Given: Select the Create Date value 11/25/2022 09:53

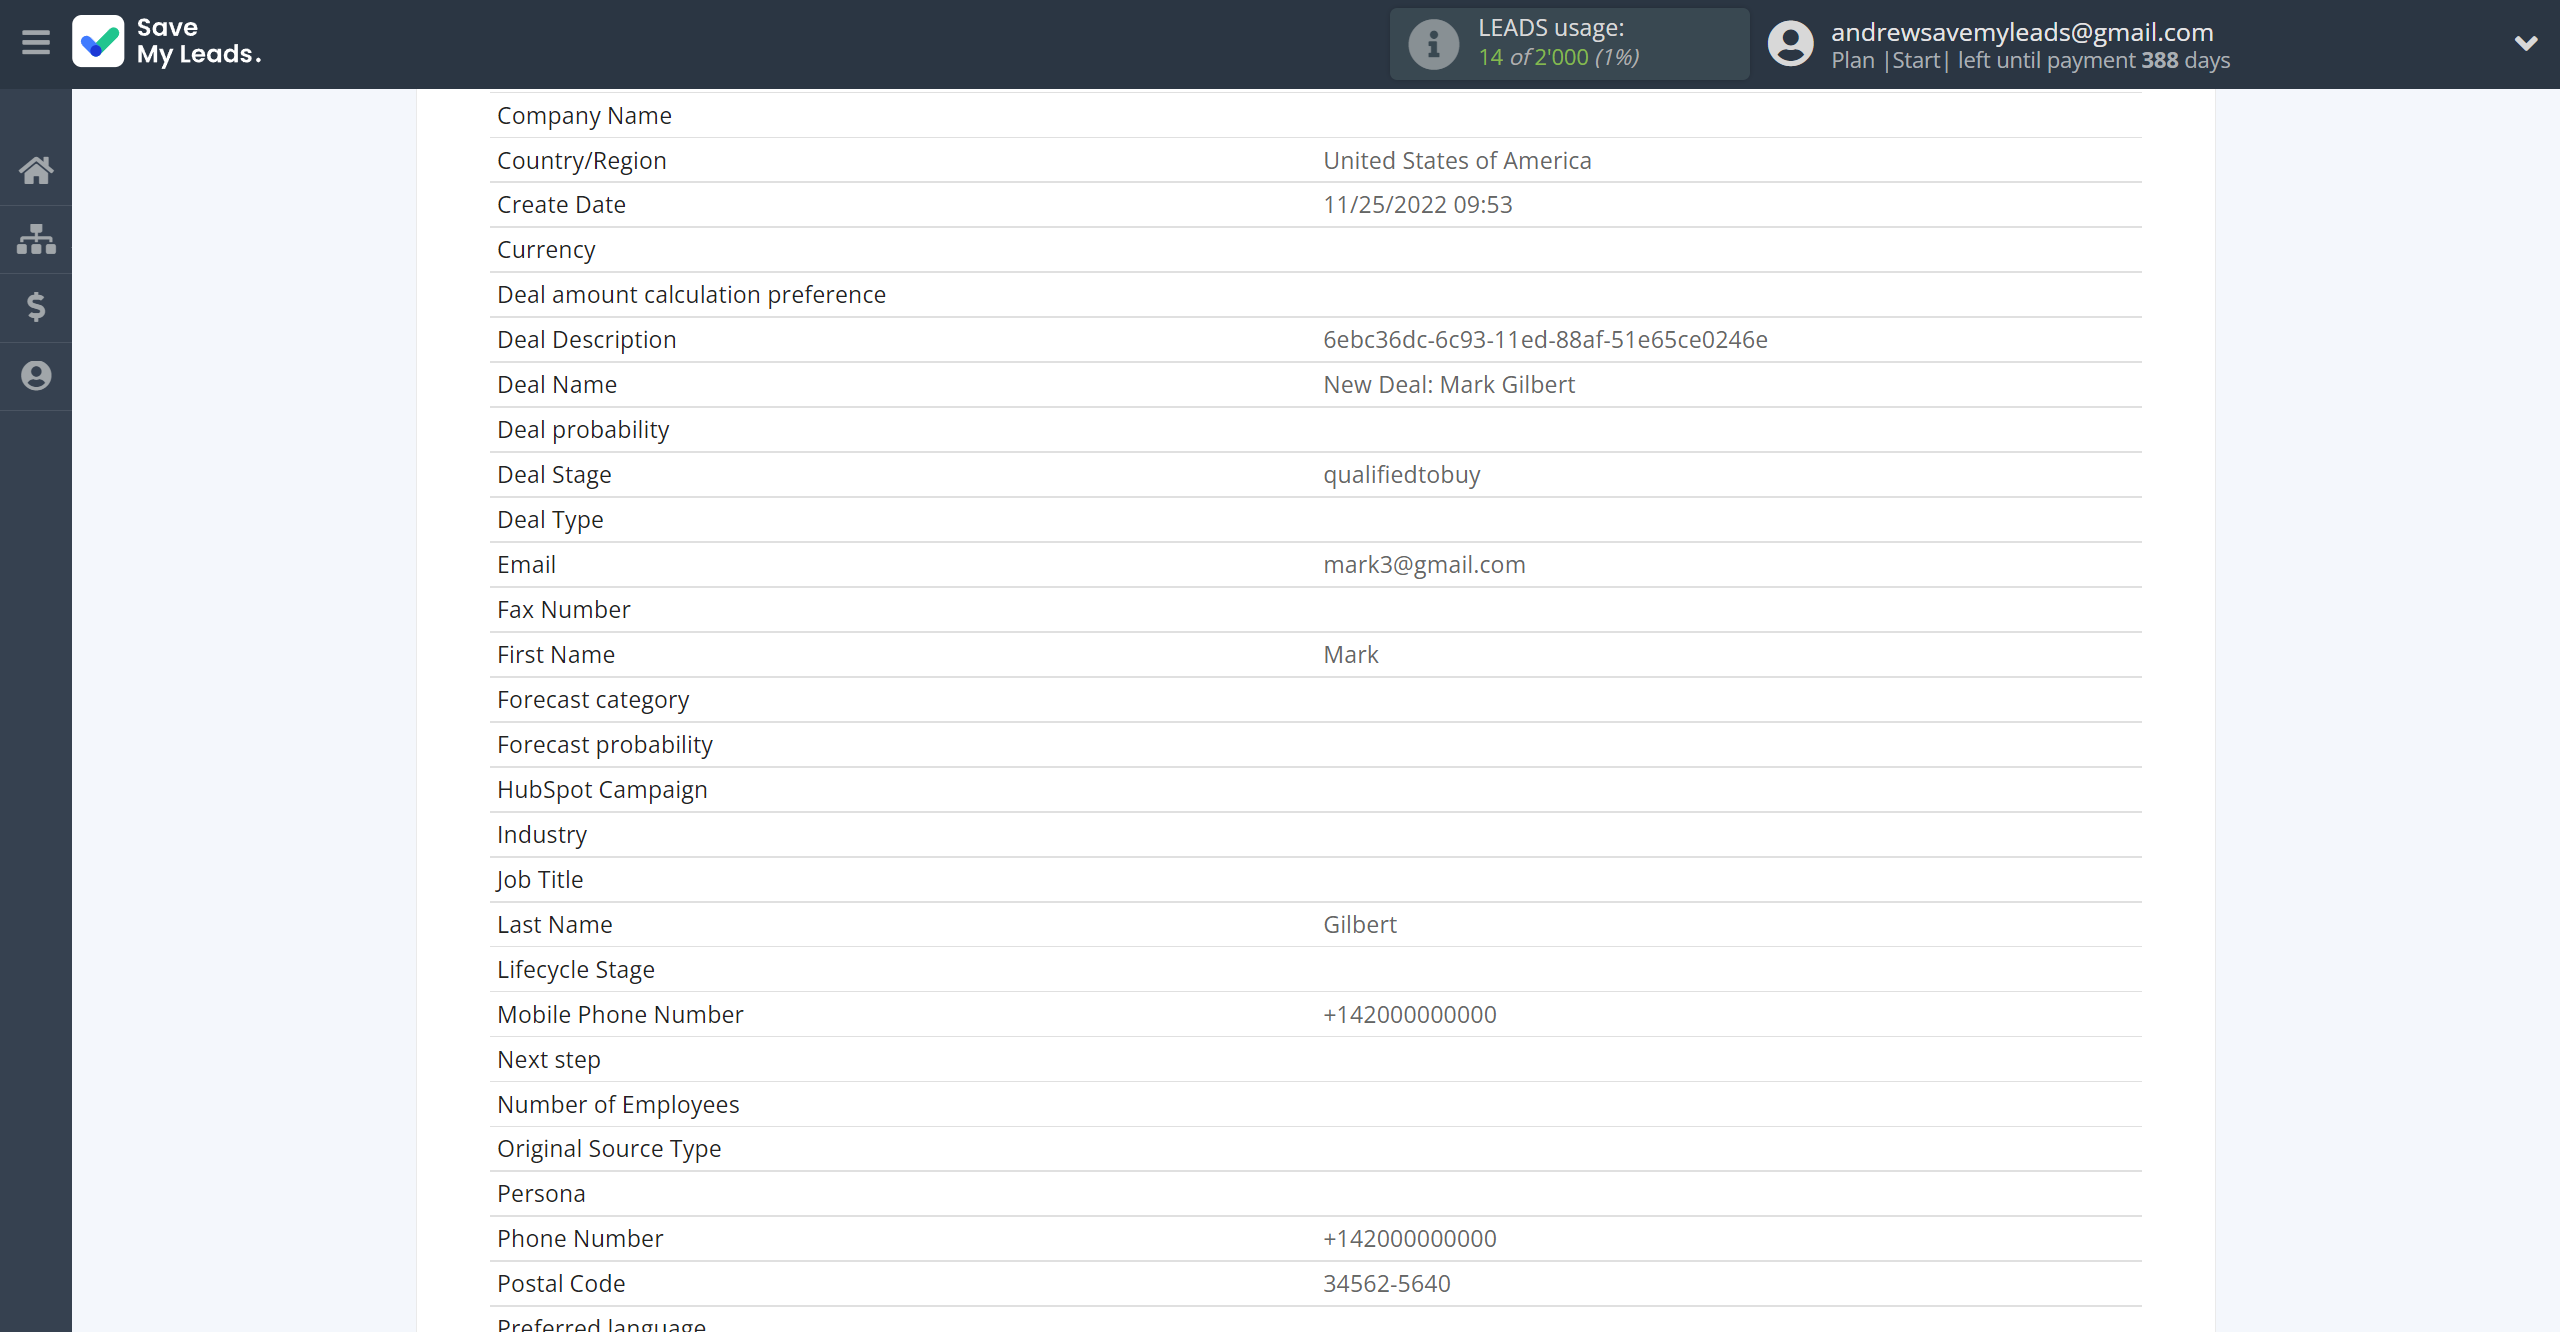Looking at the screenshot, I should pos(1418,205).
